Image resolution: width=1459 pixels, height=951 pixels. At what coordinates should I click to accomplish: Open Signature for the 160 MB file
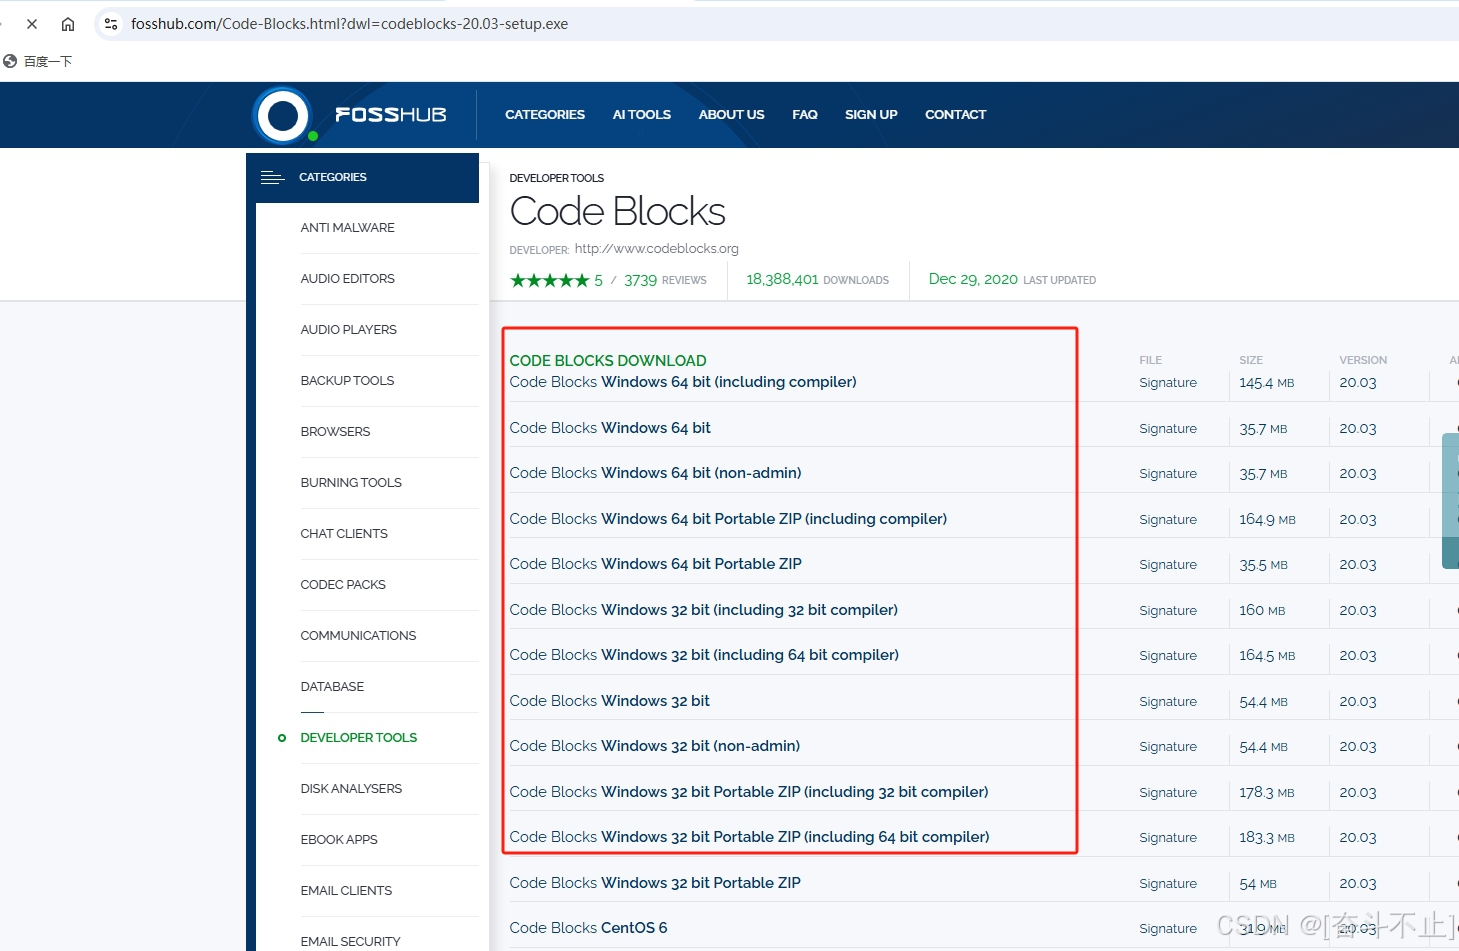click(x=1168, y=611)
